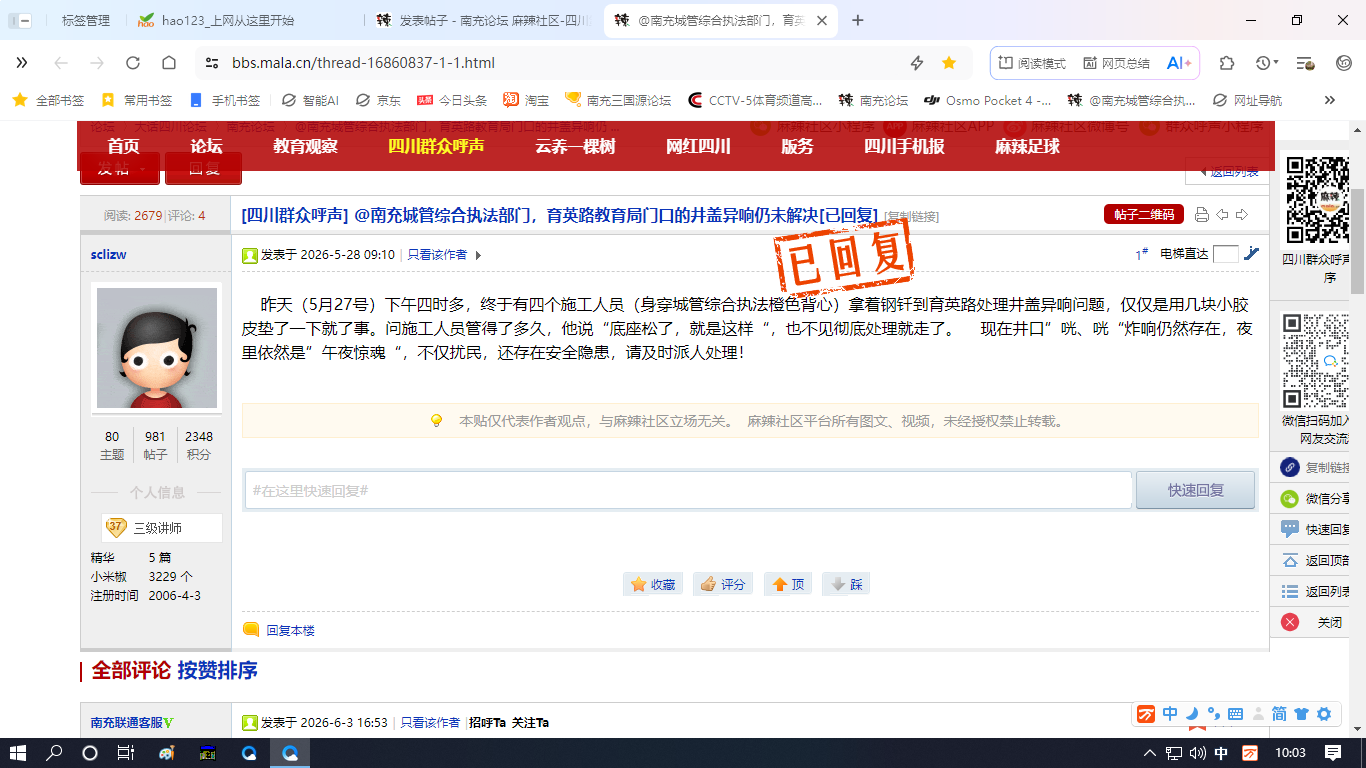Open 网址导航 bookmark
Screen dimensions: 1366x768
pyautogui.click(x=1247, y=100)
